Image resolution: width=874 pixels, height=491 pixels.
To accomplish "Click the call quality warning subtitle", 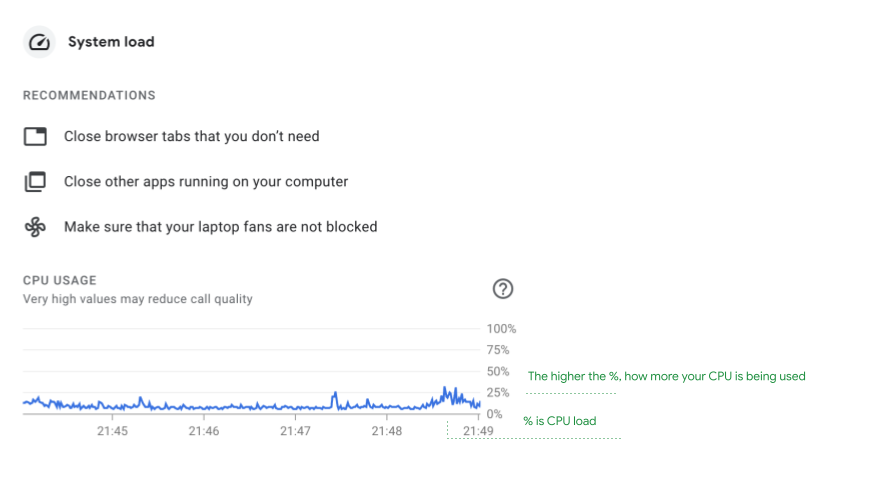I will pos(138,299).
